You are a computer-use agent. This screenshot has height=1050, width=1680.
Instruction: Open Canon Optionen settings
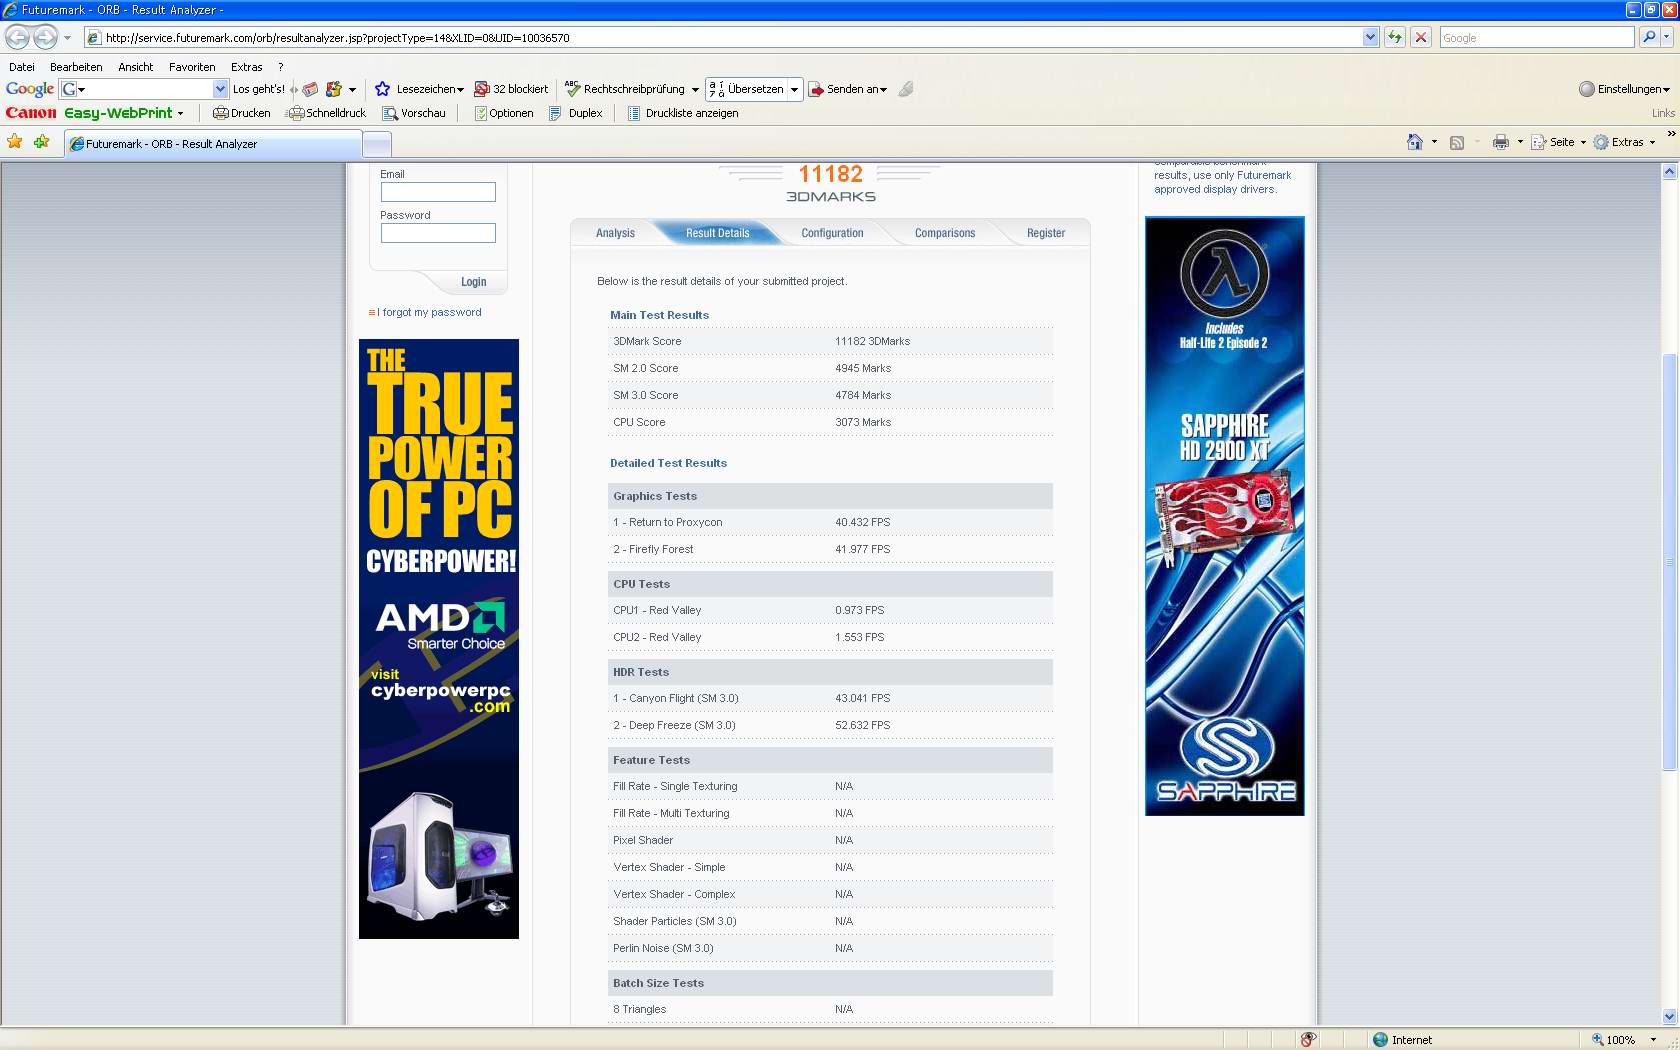(x=504, y=113)
